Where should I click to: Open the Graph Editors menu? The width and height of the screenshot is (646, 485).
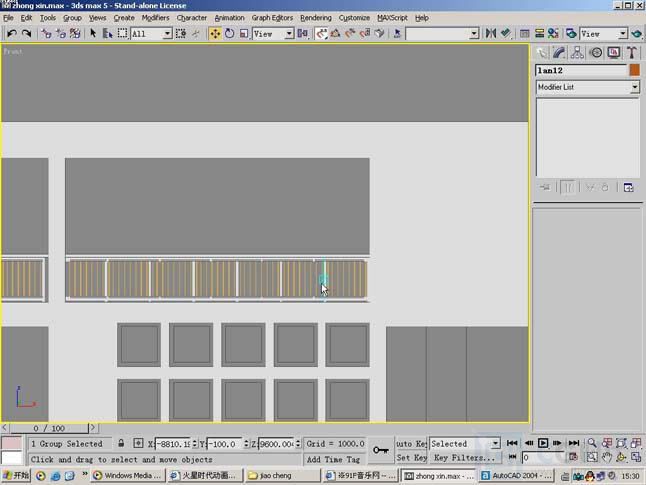[272, 18]
